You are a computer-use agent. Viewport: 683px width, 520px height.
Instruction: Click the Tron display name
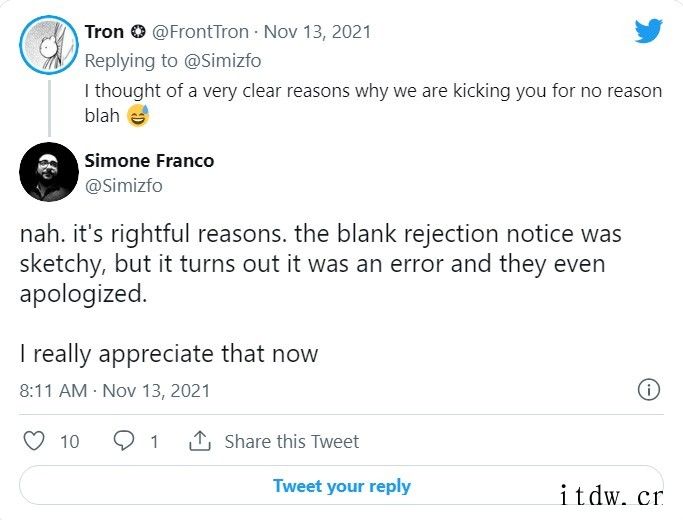click(x=105, y=32)
